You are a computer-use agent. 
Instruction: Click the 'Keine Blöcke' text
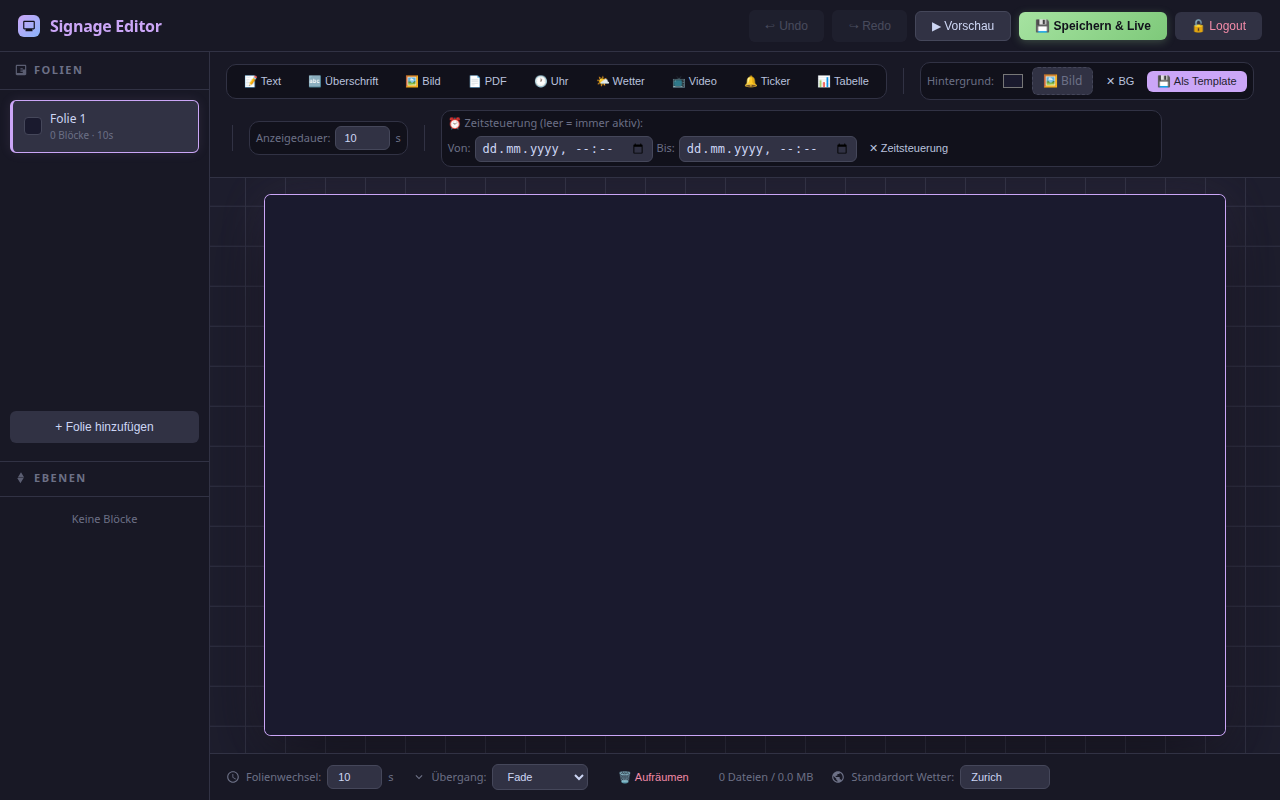coord(104,519)
